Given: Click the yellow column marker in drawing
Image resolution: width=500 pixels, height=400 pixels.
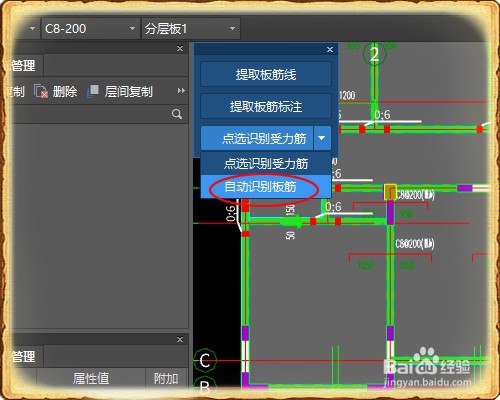Looking at the screenshot, I should tap(390, 192).
